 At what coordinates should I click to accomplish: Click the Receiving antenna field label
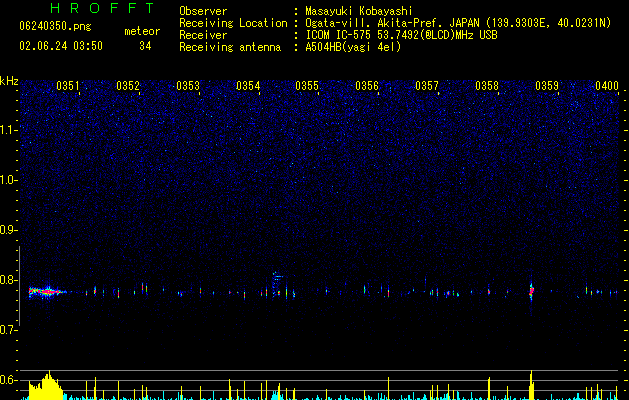click(230, 47)
